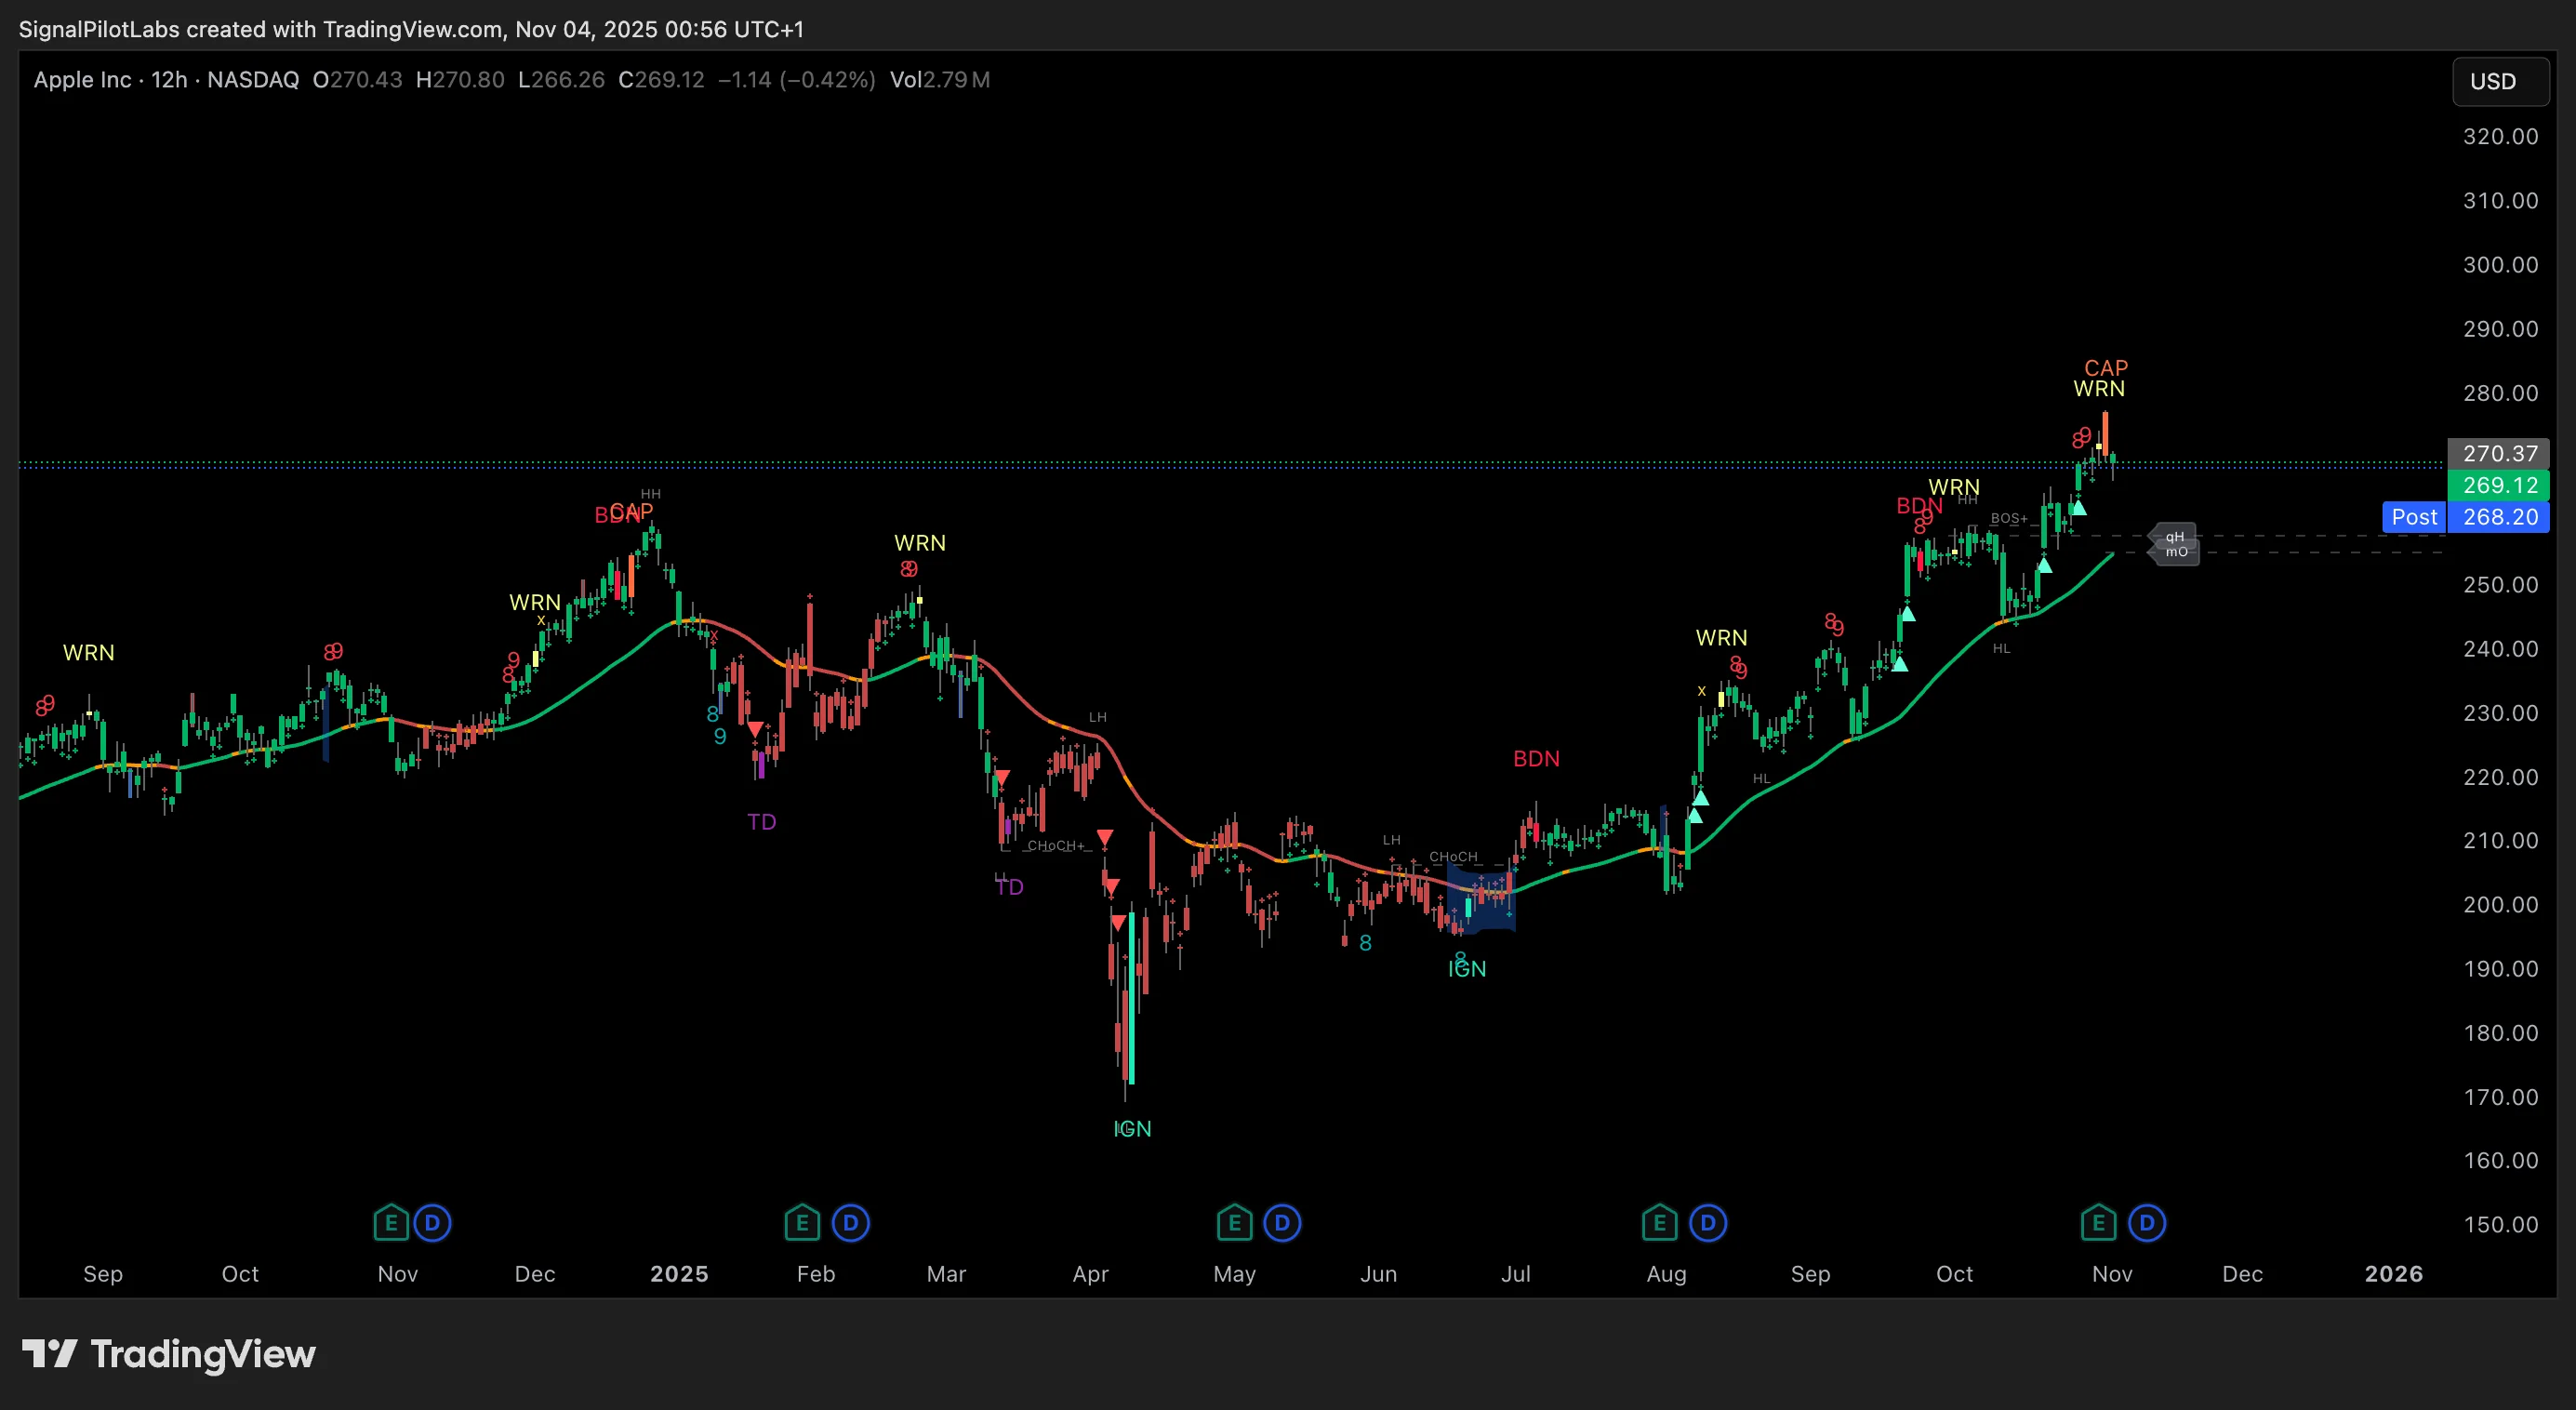Click the dividend D icon under November 2025
2576x1410 pixels.
(x=2146, y=1222)
